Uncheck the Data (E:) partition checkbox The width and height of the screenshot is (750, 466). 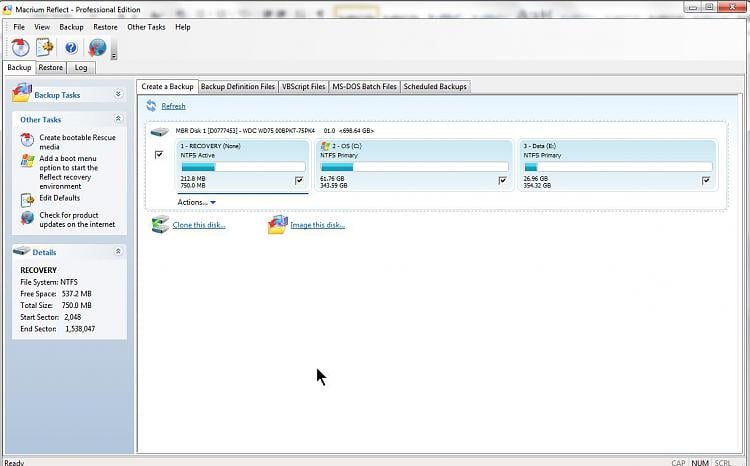tap(706, 180)
